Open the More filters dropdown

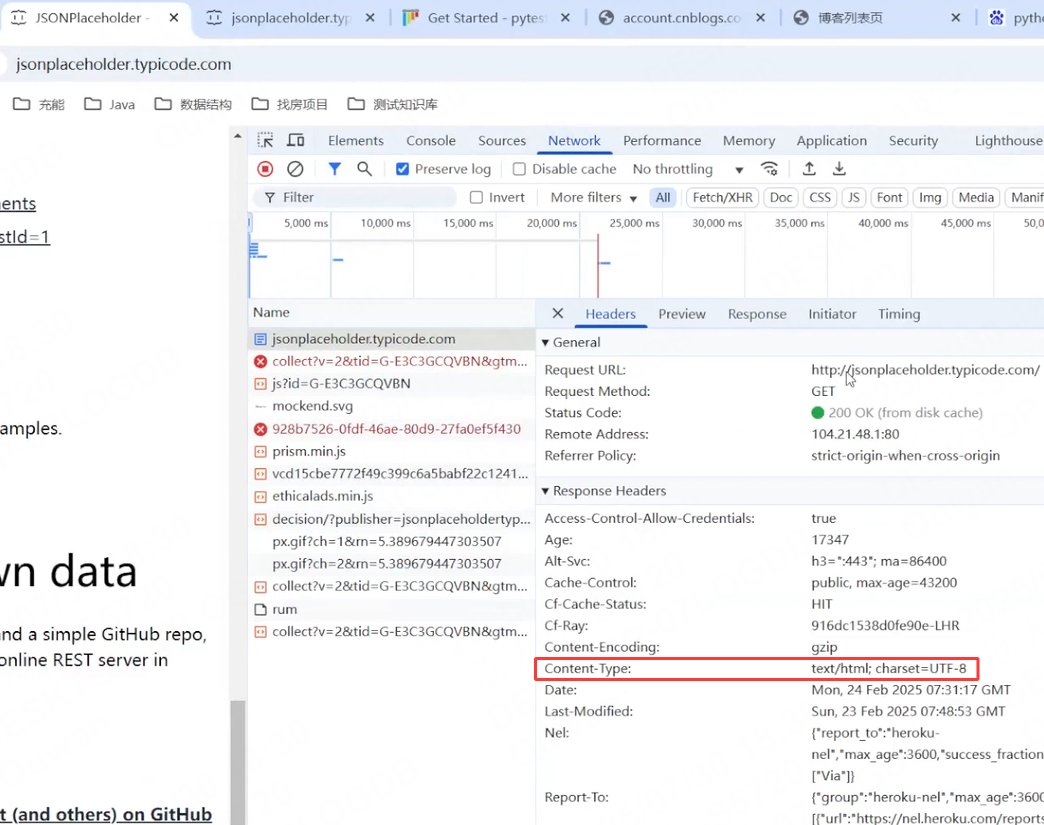pyautogui.click(x=593, y=198)
